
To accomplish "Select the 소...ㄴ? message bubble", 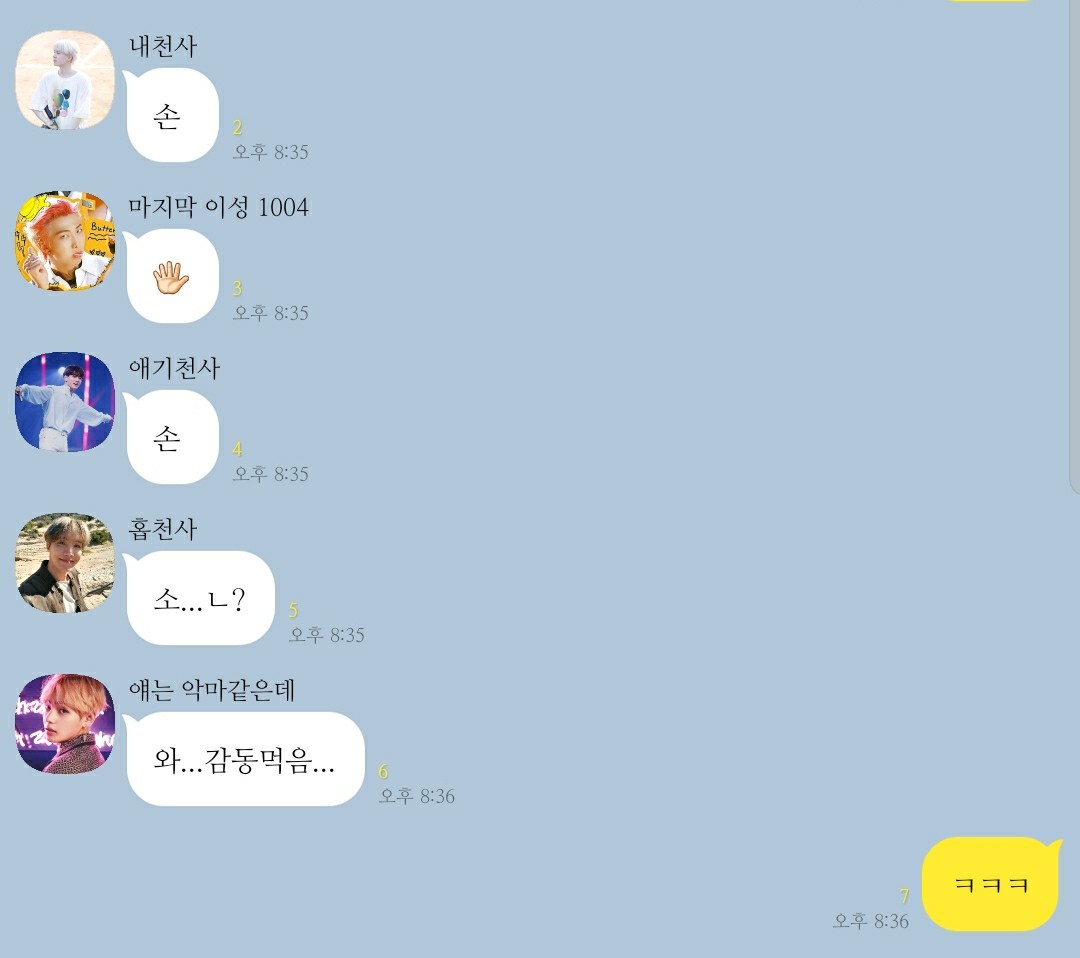I will tap(200, 598).
